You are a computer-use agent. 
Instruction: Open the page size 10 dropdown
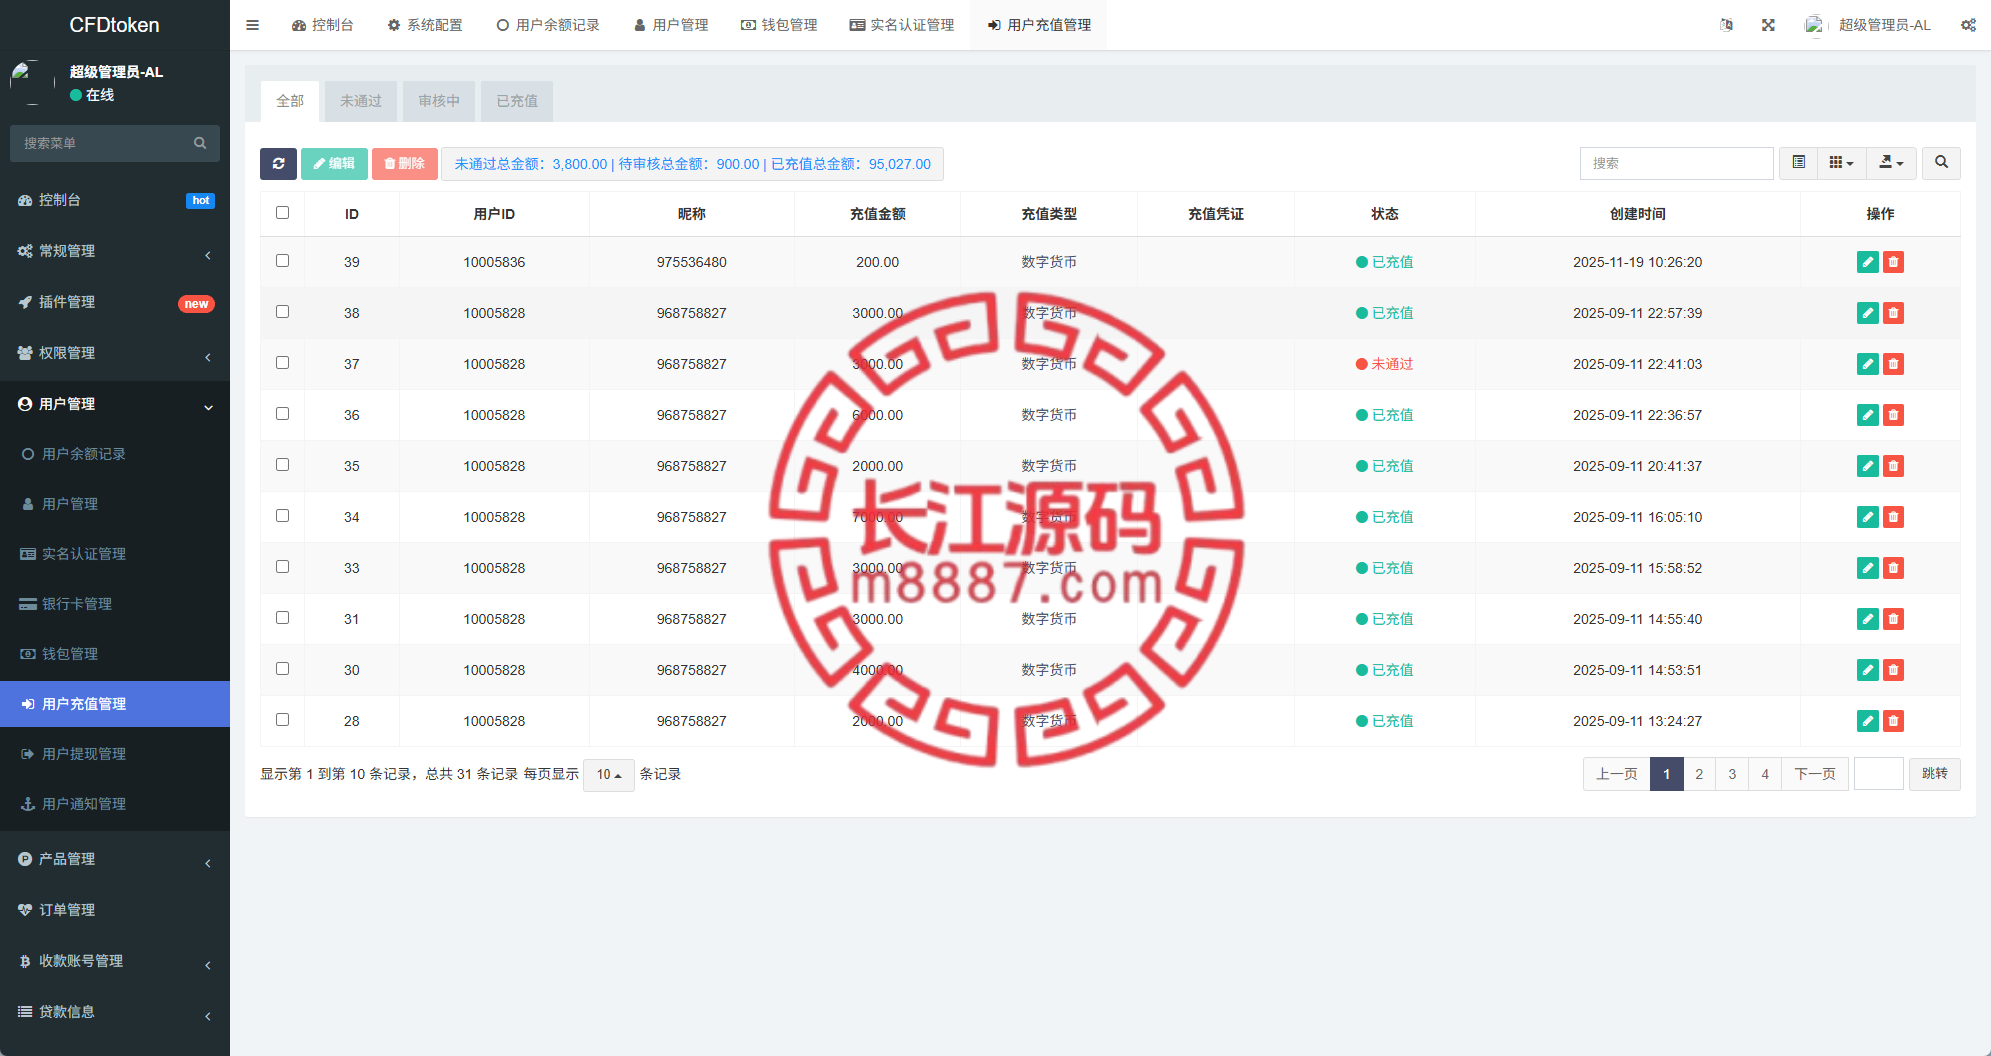(608, 774)
